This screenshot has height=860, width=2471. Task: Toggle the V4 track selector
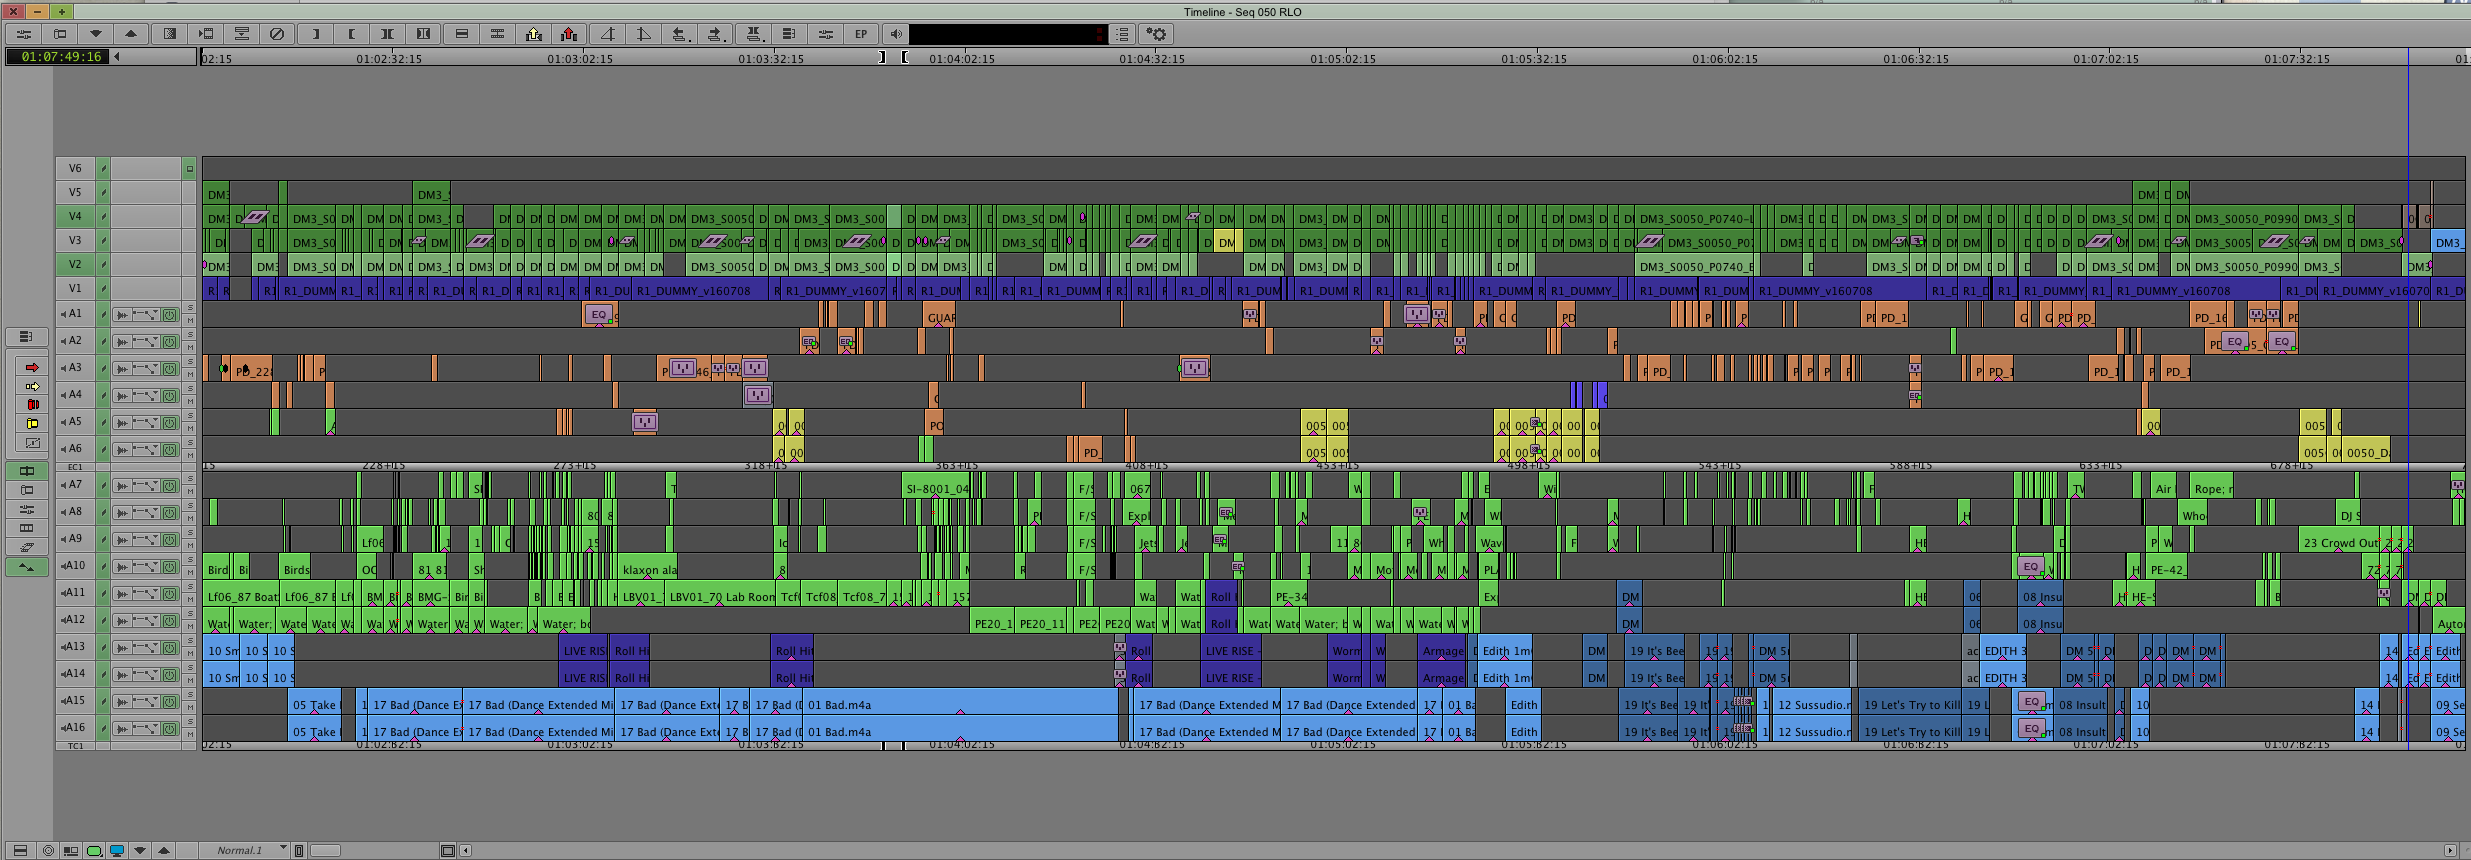75,216
